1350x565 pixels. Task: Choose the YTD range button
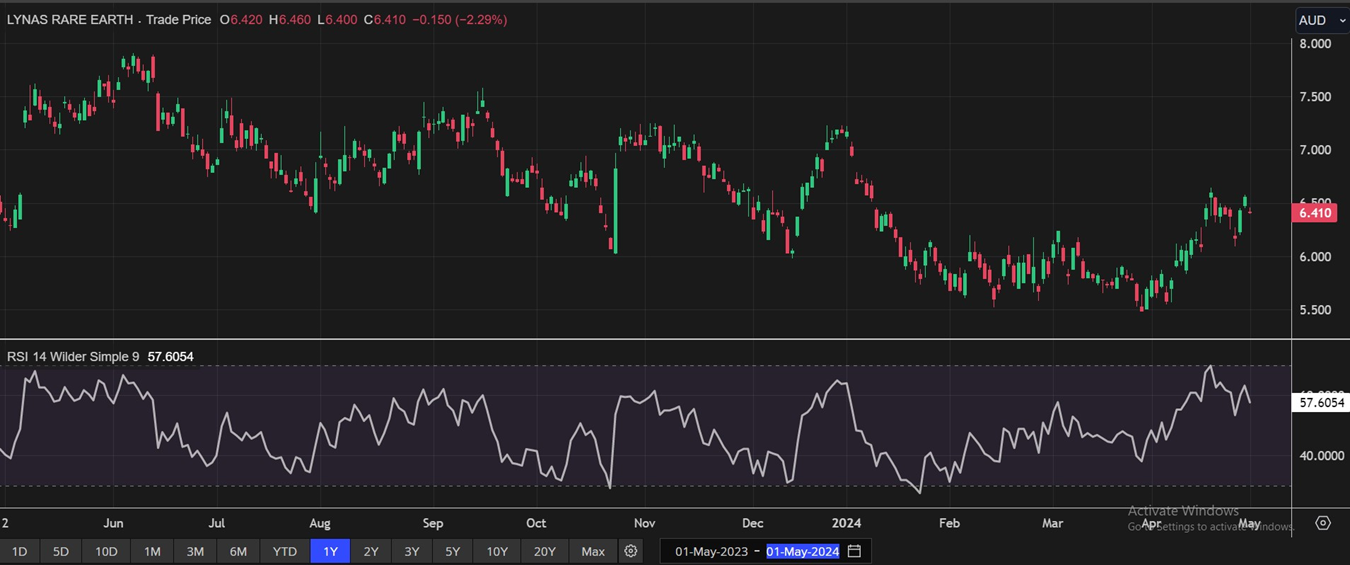pos(285,551)
